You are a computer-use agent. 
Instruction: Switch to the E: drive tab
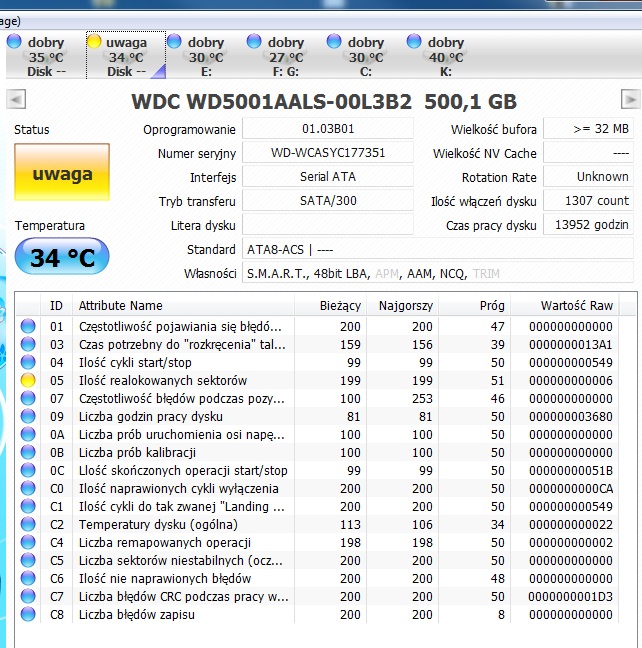tap(206, 56)
